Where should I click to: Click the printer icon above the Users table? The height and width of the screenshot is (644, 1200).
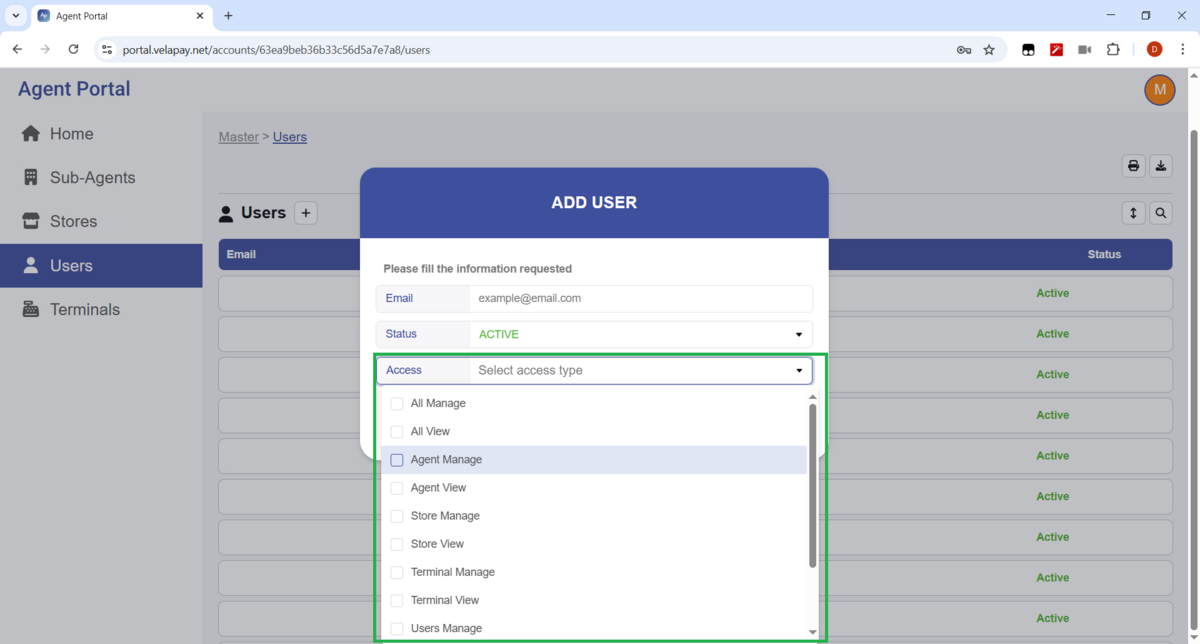(1133, 166)
